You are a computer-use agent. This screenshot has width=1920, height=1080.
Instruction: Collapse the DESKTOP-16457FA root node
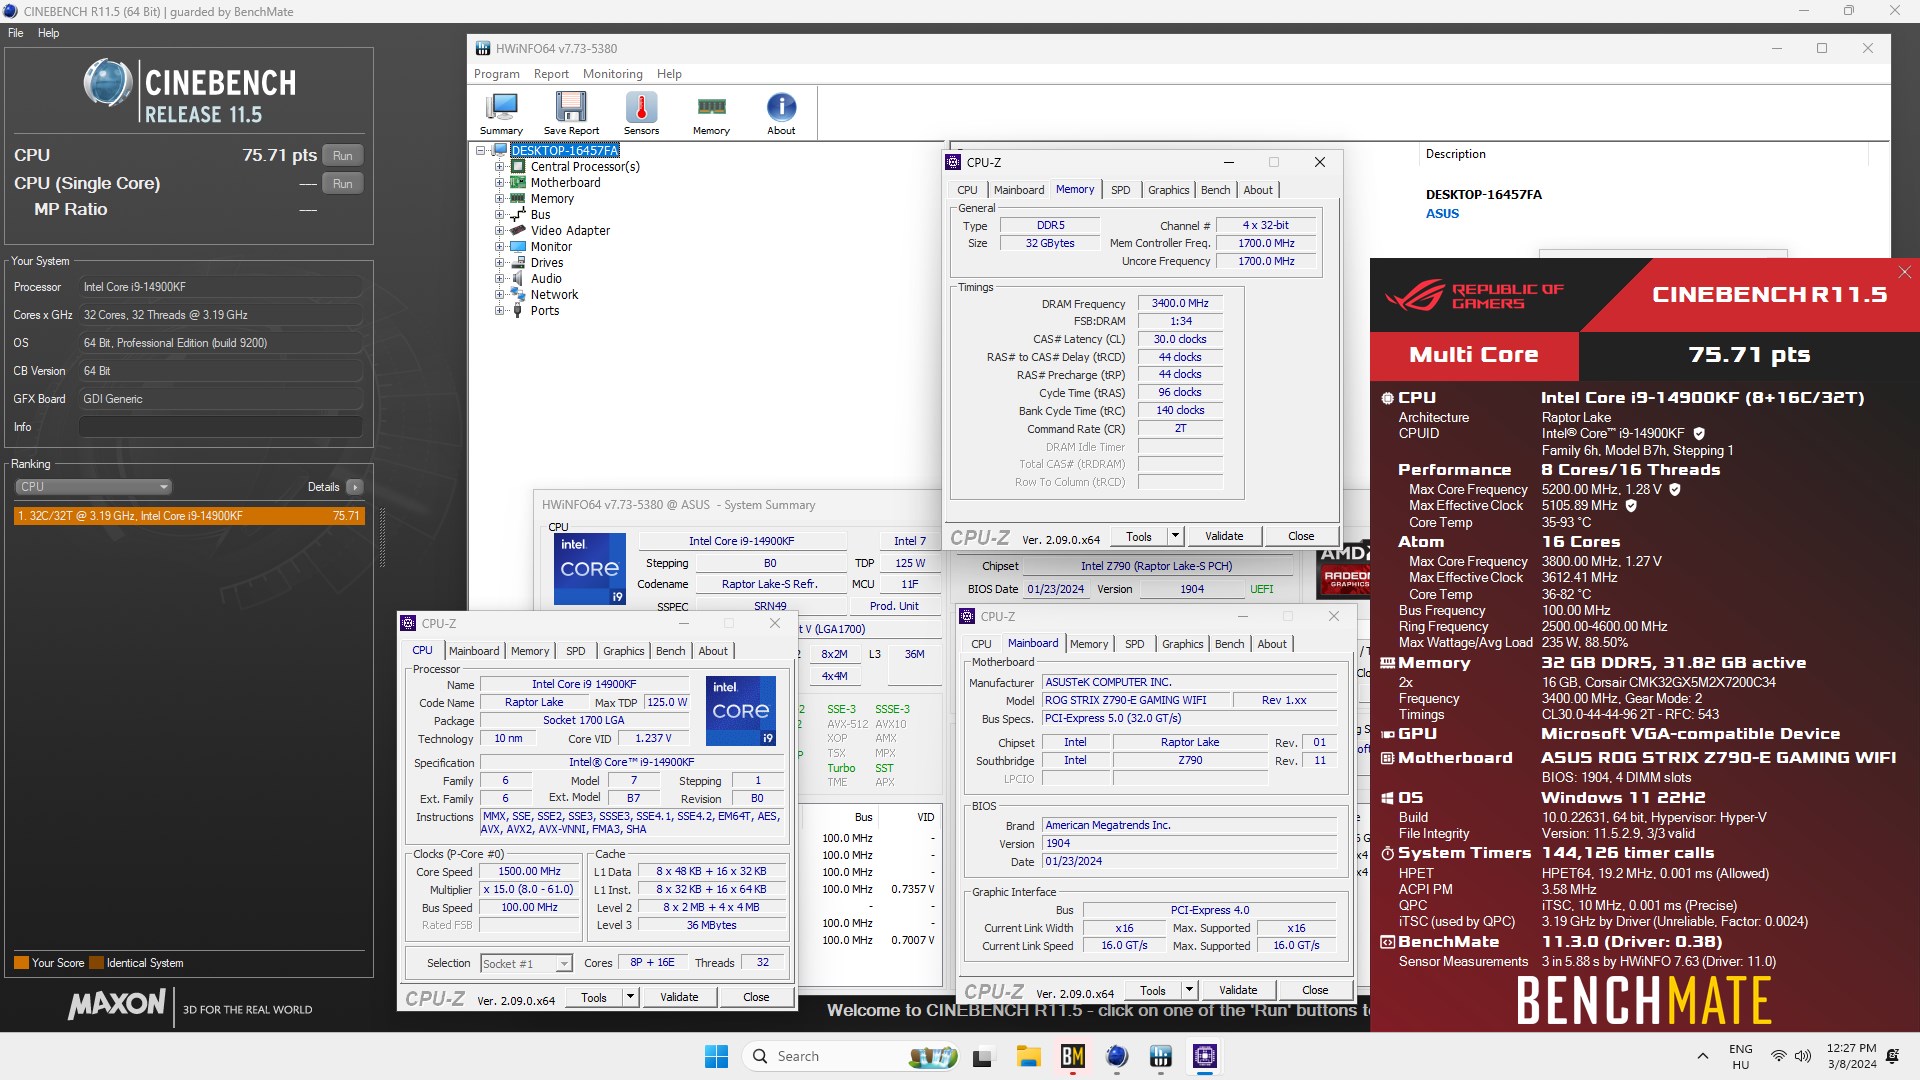(x=481, y=151)
